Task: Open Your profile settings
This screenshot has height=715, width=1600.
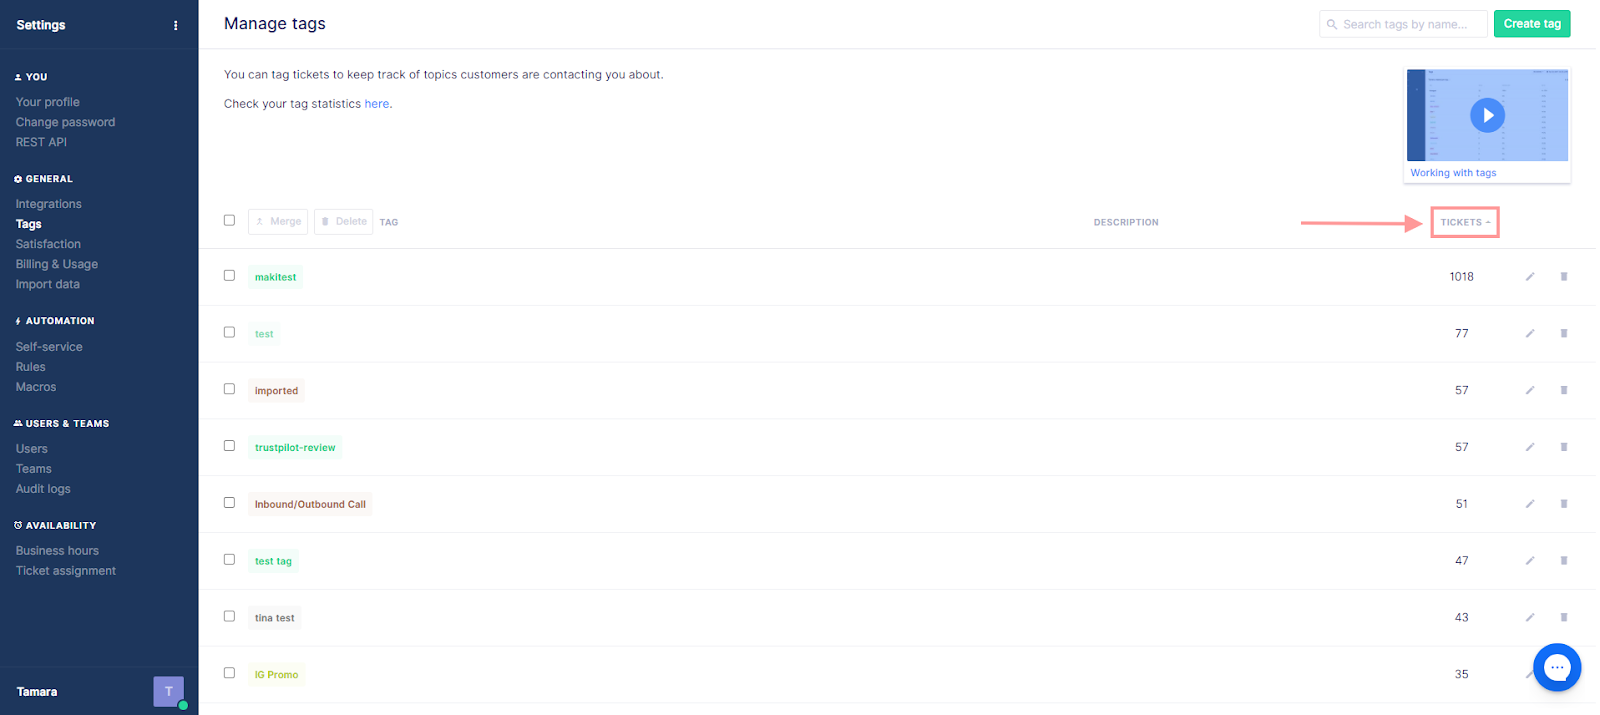Action: [x=48, y=102]
